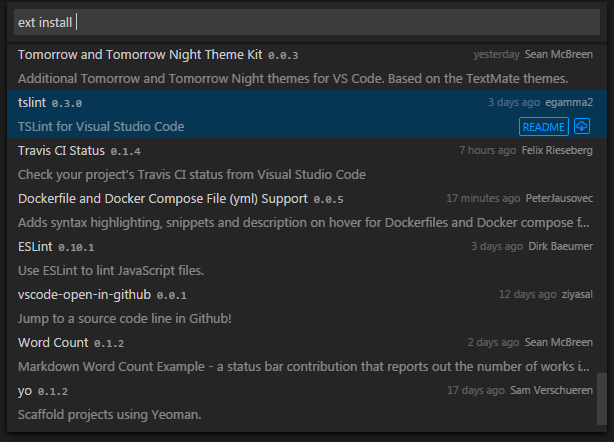Click author name Felix Rieseberg
This screenshot has height=442, width=614.
[x=557, y=150]
